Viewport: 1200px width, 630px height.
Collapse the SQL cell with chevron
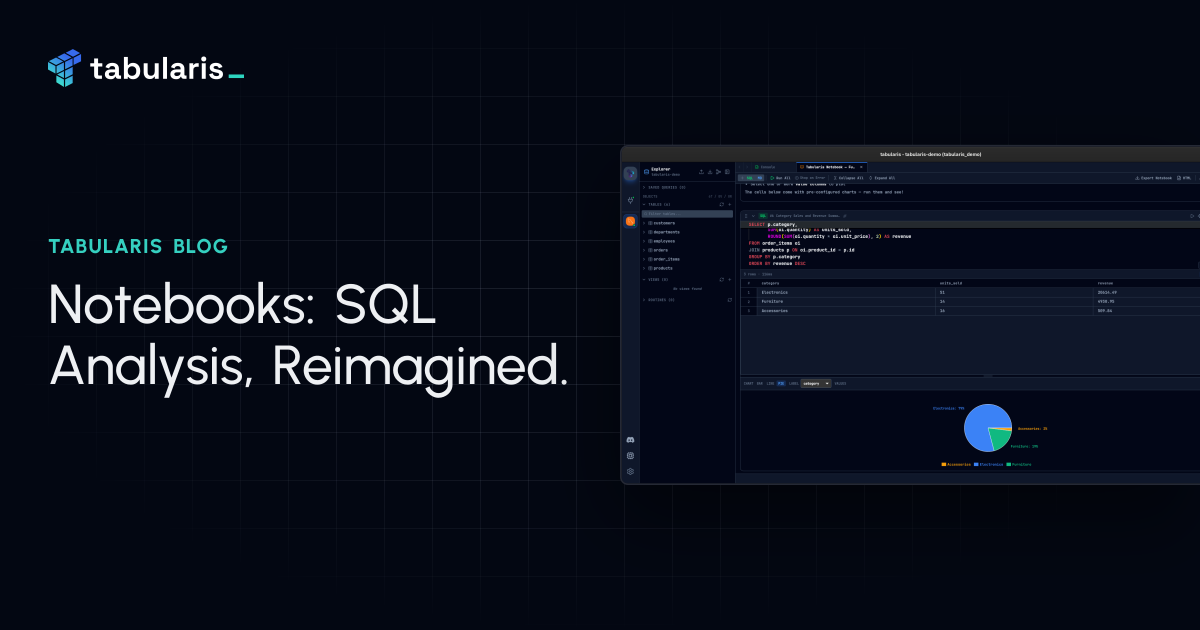pyautogui.click(x=753, y=216)
